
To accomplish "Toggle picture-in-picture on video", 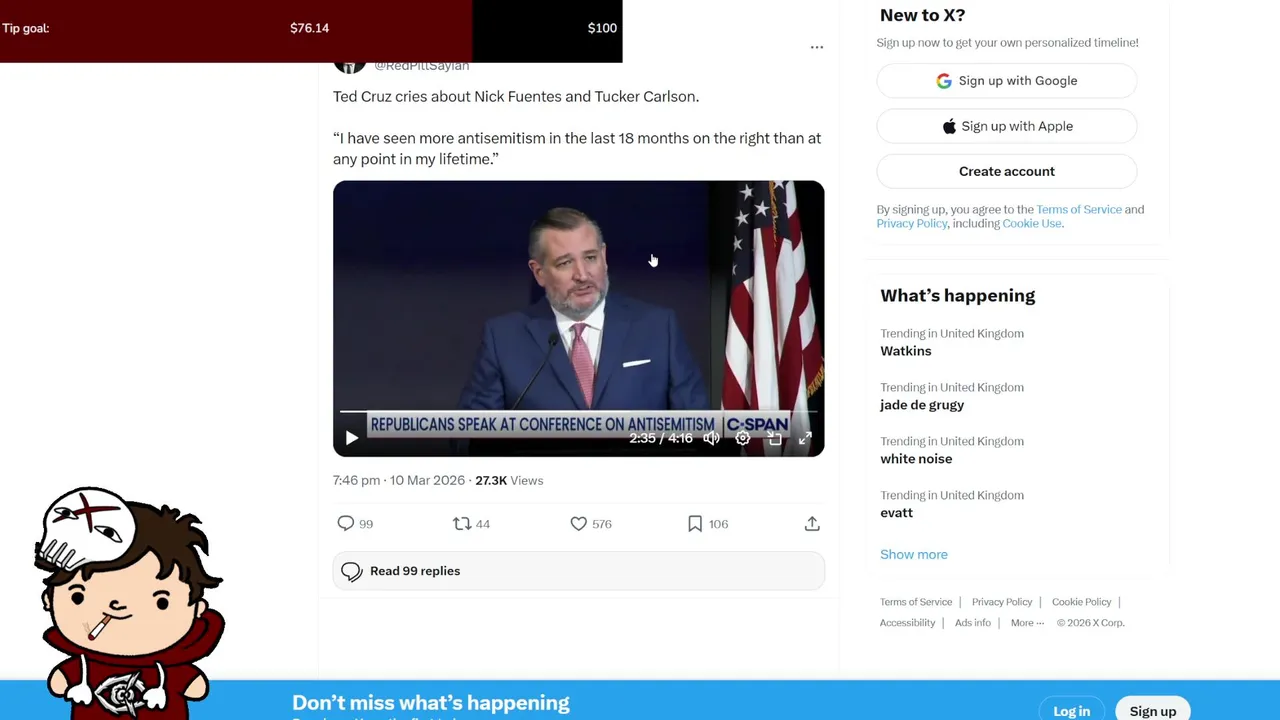I will click(774, 438).
